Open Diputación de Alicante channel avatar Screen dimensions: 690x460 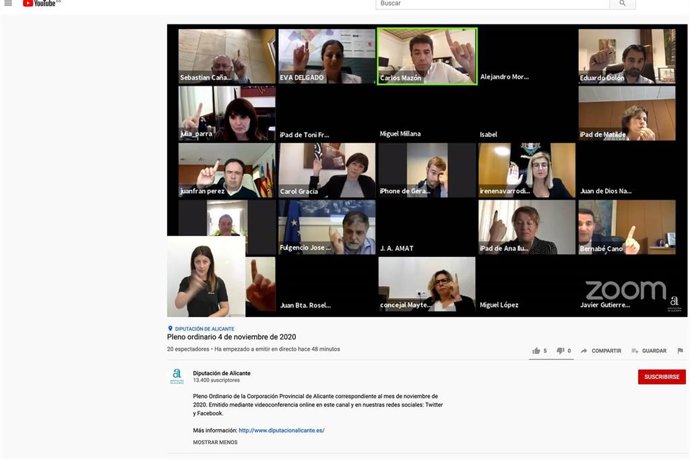click(177, 377)
